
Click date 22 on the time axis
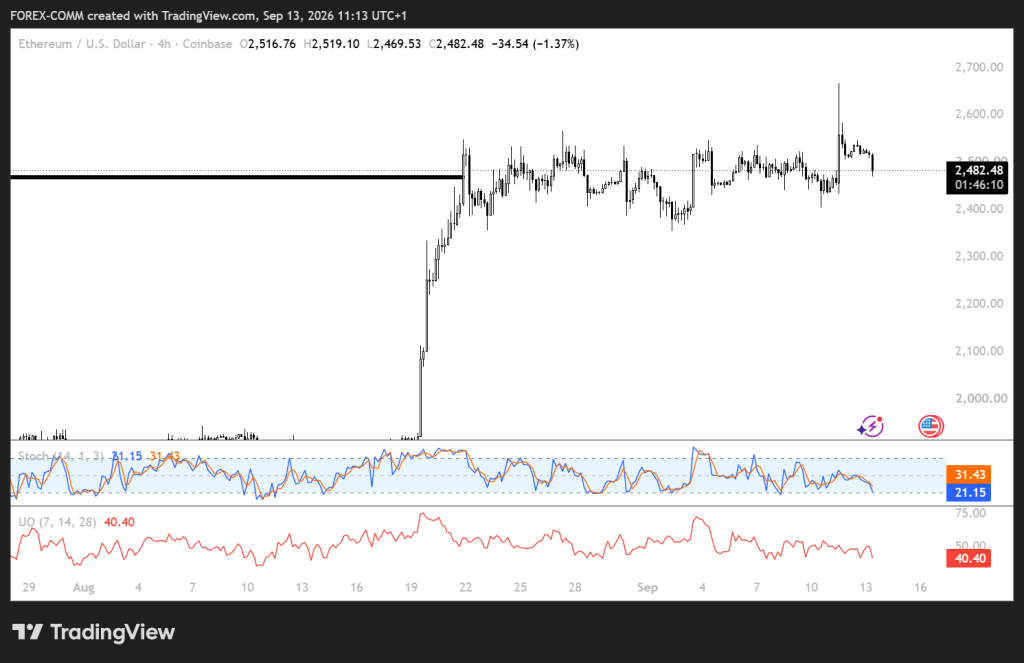[465, 587]
